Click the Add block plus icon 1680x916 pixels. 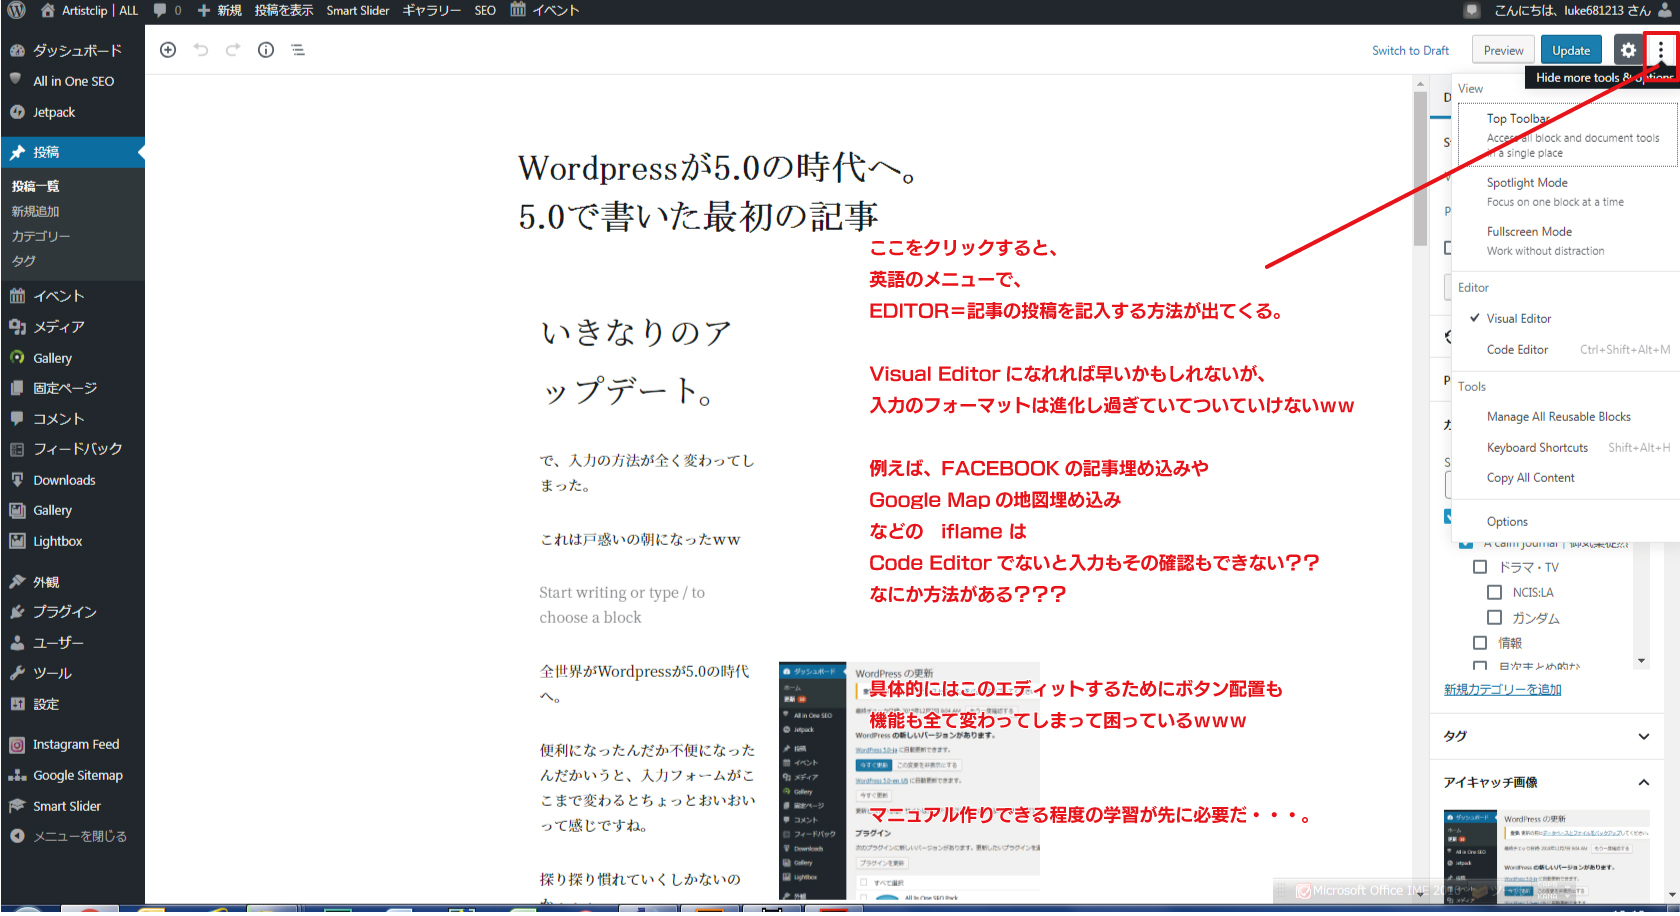(168, 50)
